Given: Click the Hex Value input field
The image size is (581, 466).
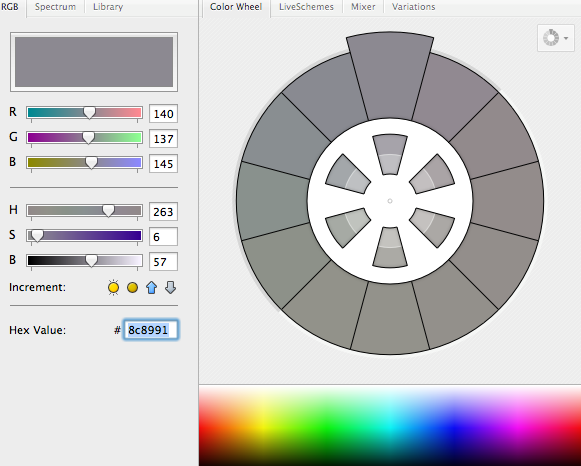Looking at the screenshot, I should tap(151, 330).
